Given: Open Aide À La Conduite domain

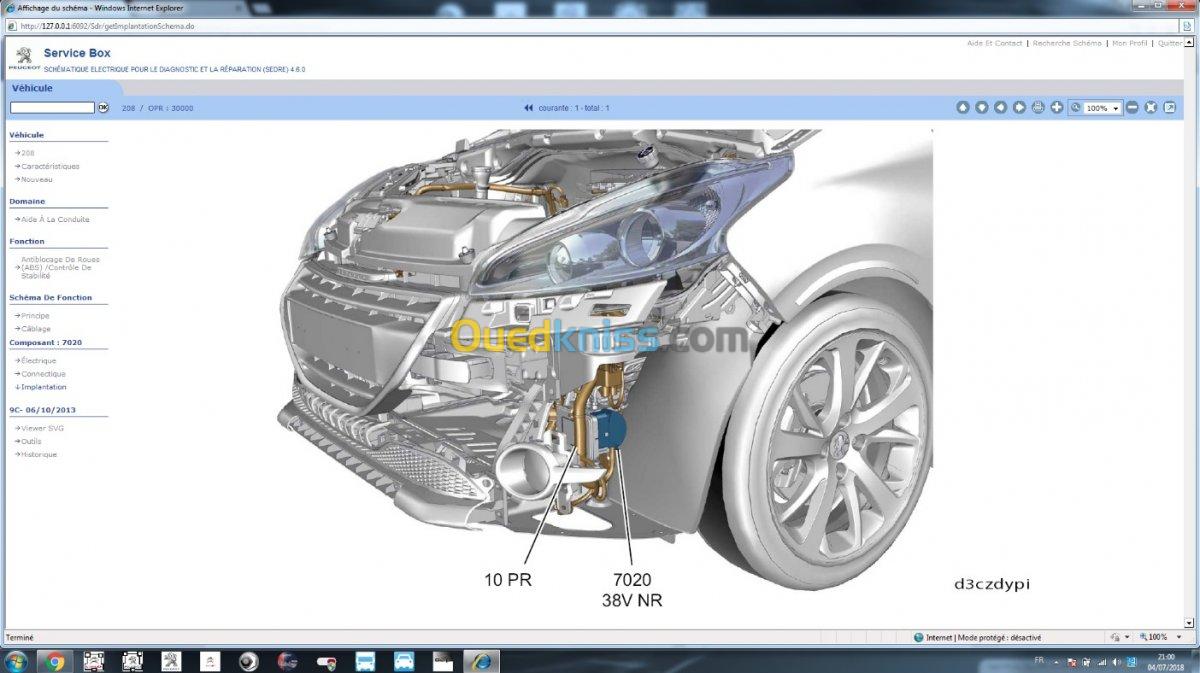Looking at the screenshot, I should 55,220.
